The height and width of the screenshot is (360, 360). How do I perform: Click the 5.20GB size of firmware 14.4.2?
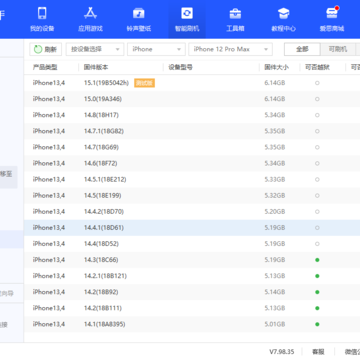(x=275, y=211)
